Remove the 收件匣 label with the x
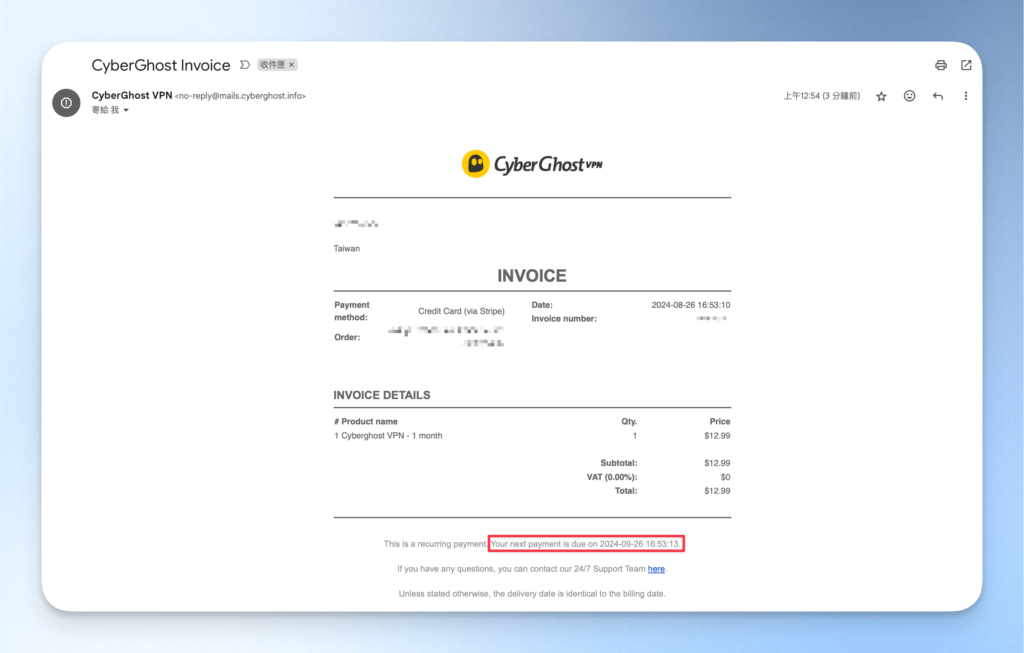 point(291,65)
